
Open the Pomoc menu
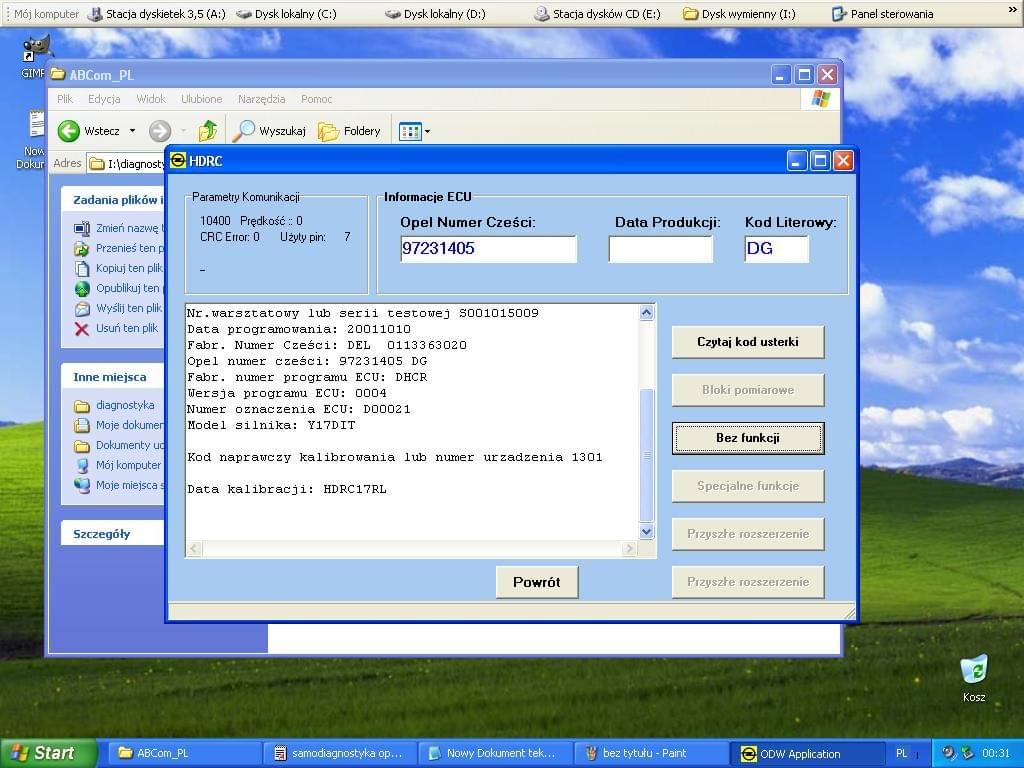coord(316,99)
